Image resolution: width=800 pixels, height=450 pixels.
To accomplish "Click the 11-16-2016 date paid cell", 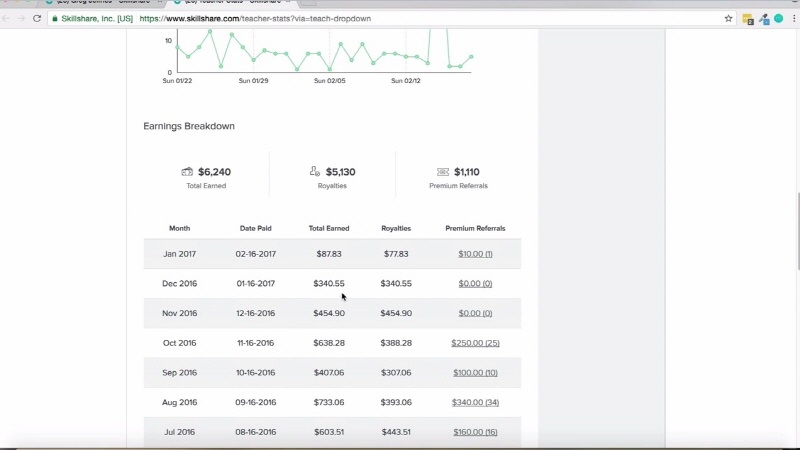I will [256, 343].
